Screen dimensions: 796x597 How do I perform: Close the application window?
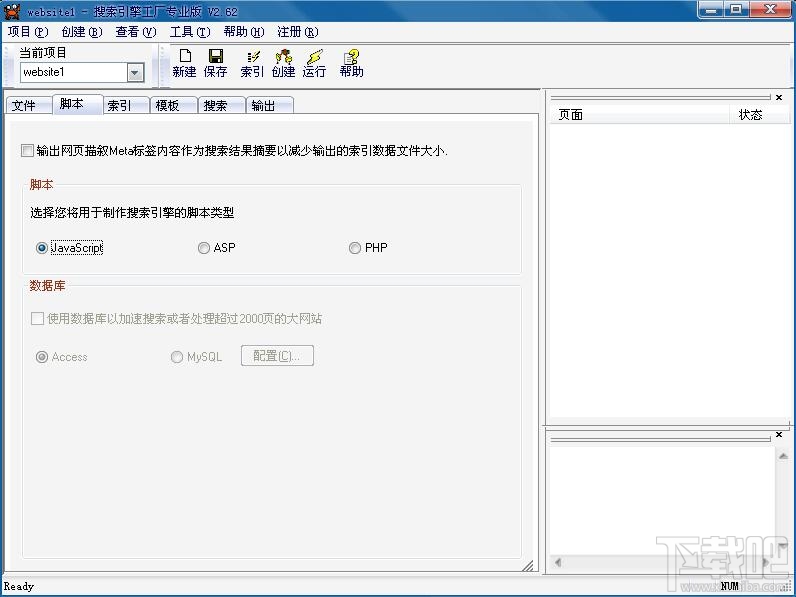point(771,10)
